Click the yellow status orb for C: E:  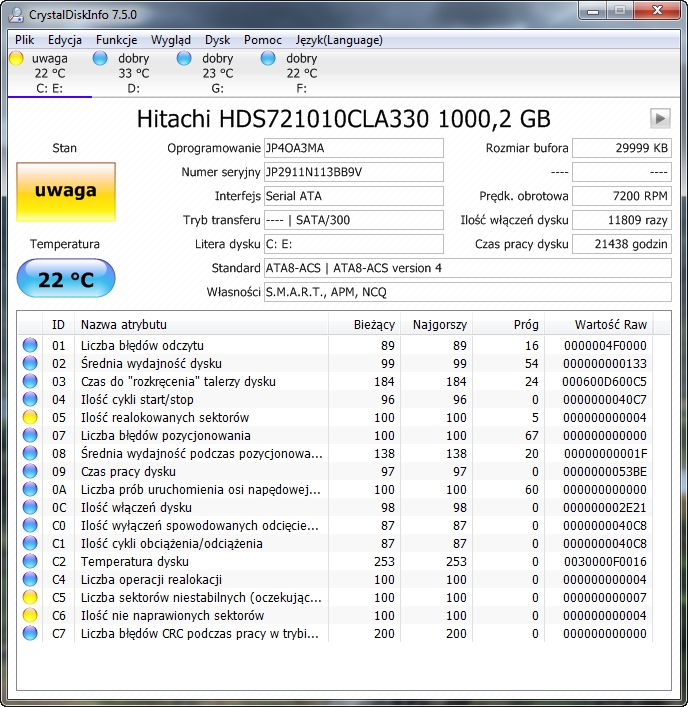pyautogui.click(x=16, y=58)
